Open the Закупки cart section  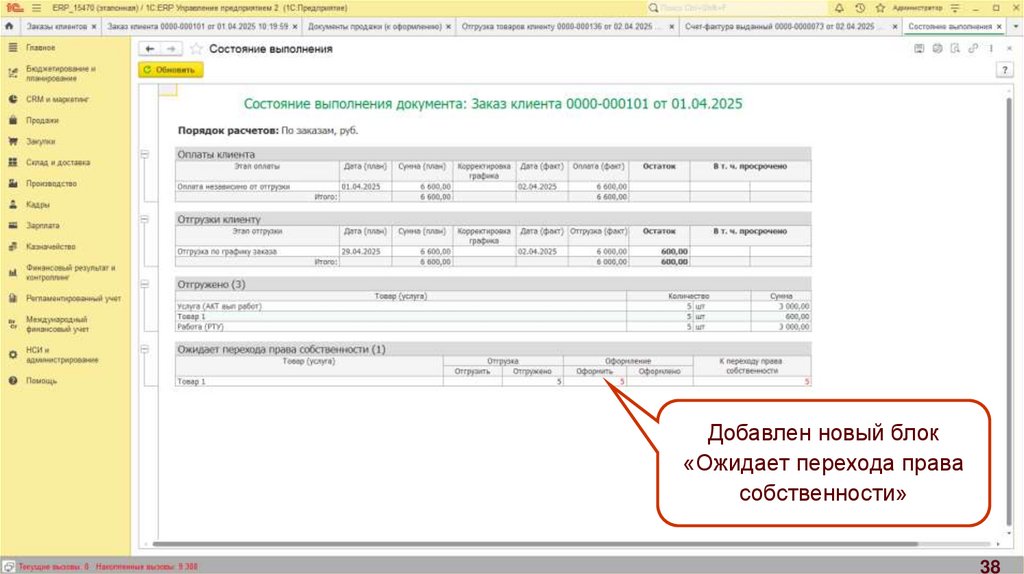40,141
